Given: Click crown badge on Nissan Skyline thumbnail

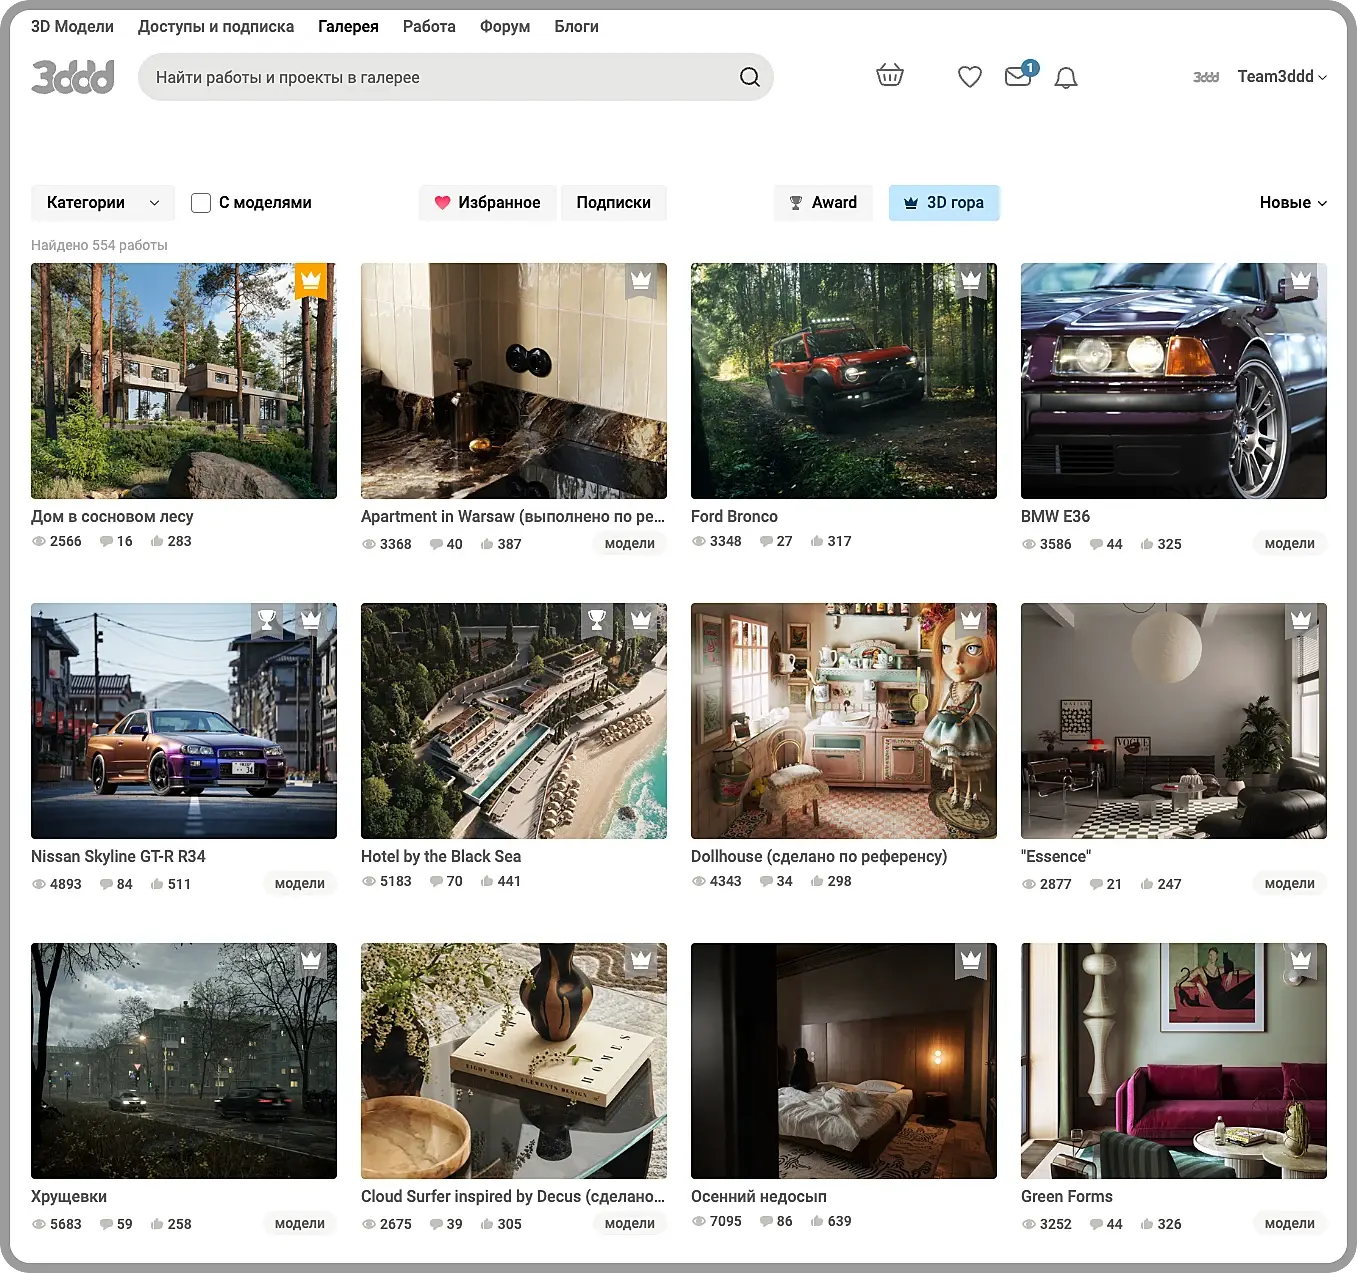Looking at the screenshot, I should point(311,621).
